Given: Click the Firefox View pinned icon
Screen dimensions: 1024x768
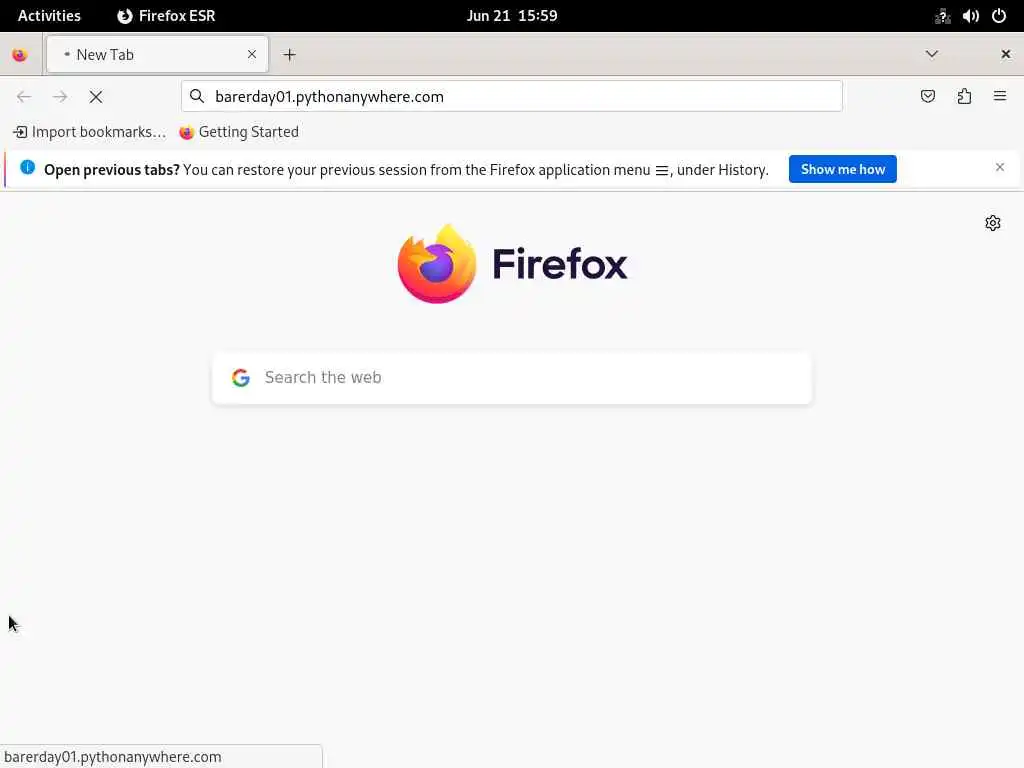Looking at the screenshot, I should coord(20,55).
